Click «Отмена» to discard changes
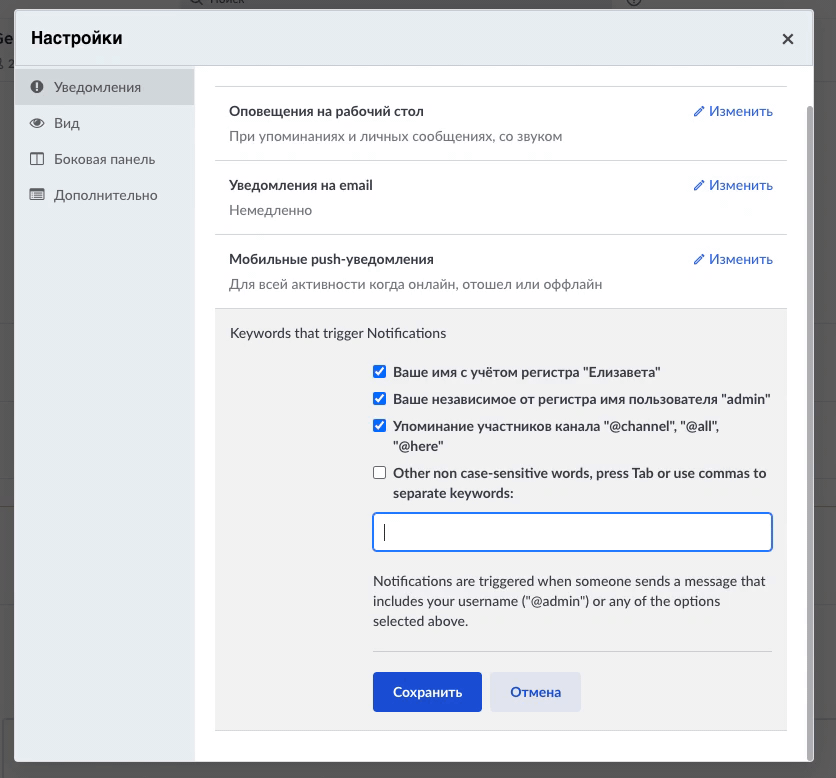Screen dimensions: 836x778 [x=535, y=691]
